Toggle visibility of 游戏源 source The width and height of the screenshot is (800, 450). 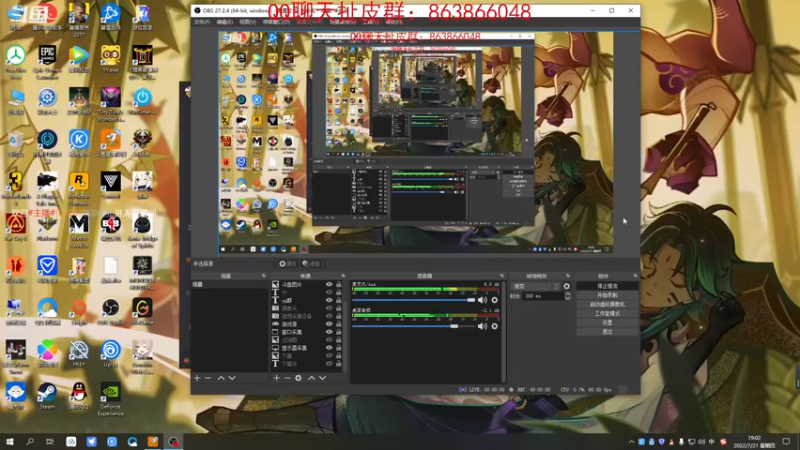[x=329, y=324]
